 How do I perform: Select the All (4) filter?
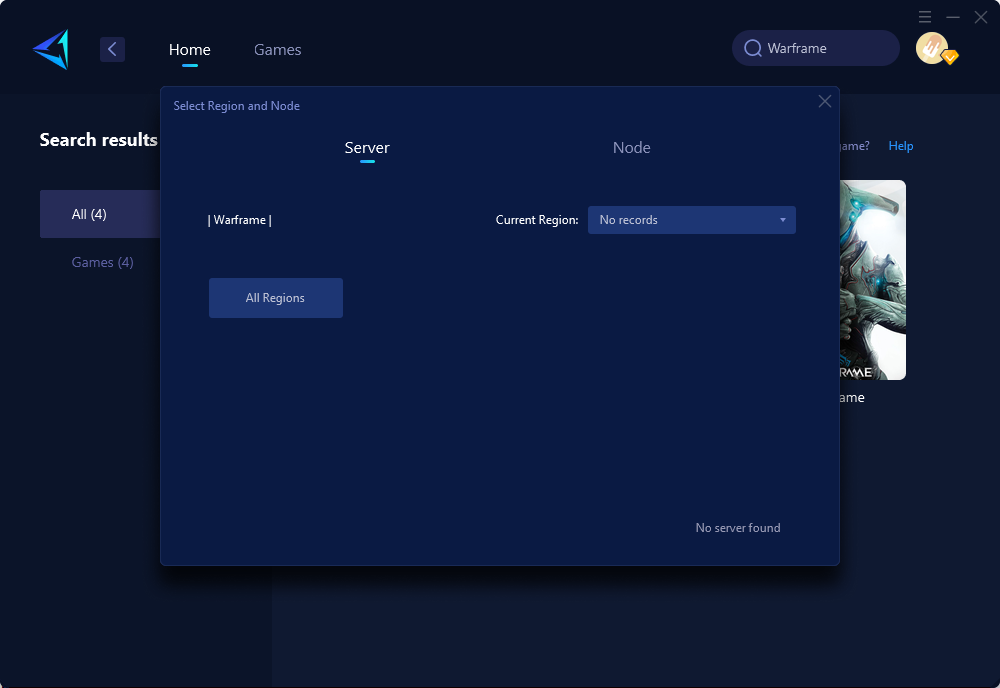[x=100, y=214]
